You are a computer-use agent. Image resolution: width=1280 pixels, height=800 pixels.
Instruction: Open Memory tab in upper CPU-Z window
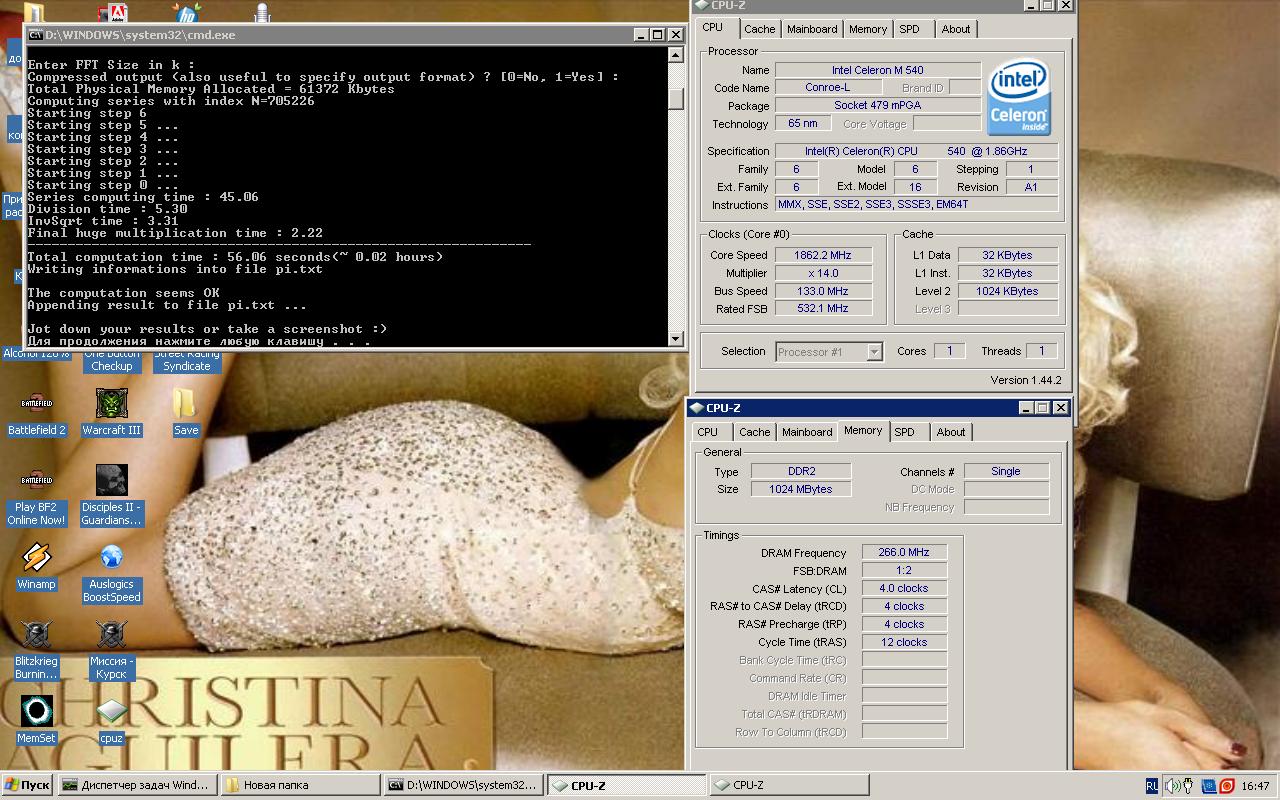[x=868, y=29]
